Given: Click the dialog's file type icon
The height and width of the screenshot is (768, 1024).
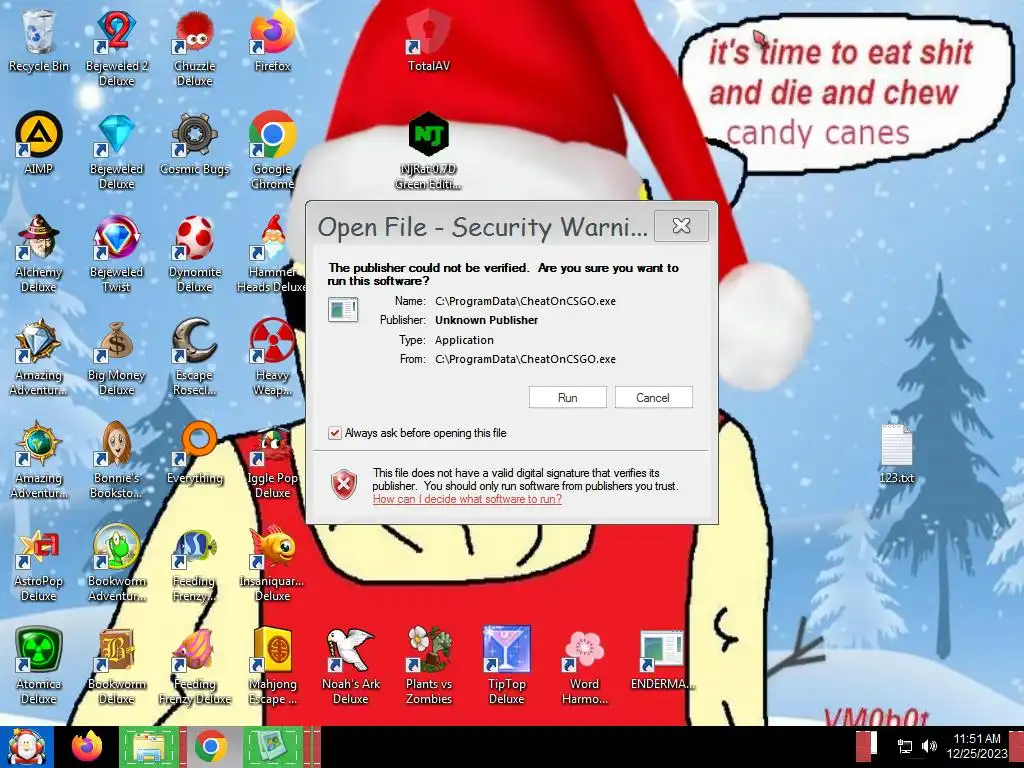Looking at the screenshot, I should click(x=343, y=310).
